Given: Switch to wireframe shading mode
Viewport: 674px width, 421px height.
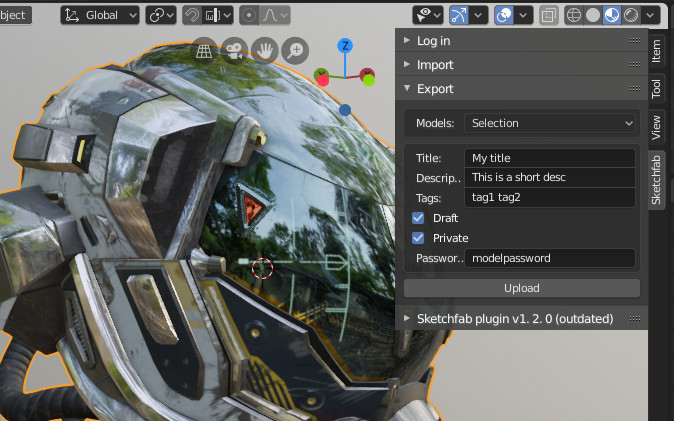Looking at the screenshot, I should pos(574,15).
